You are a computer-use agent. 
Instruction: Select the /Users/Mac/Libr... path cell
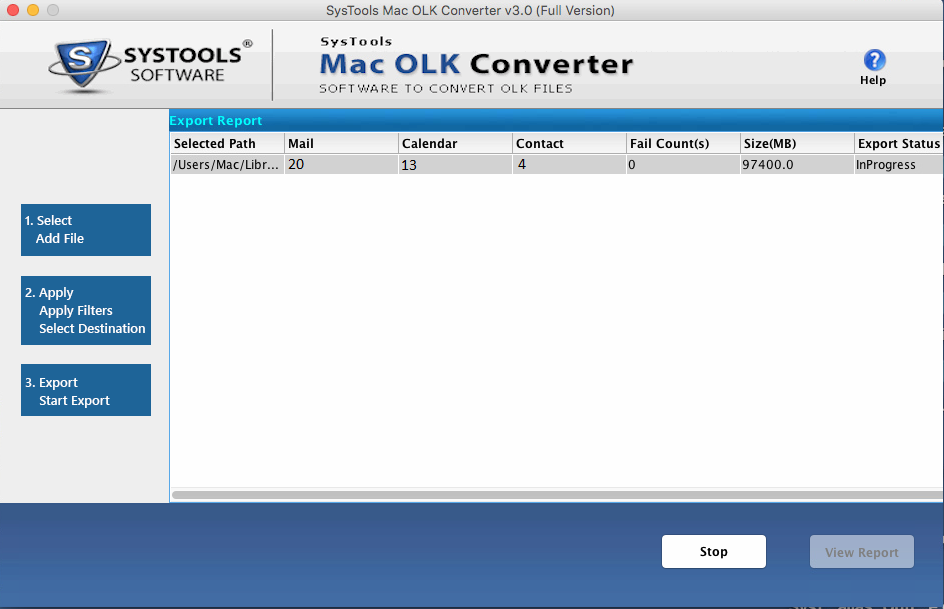[x=227, y=164]
